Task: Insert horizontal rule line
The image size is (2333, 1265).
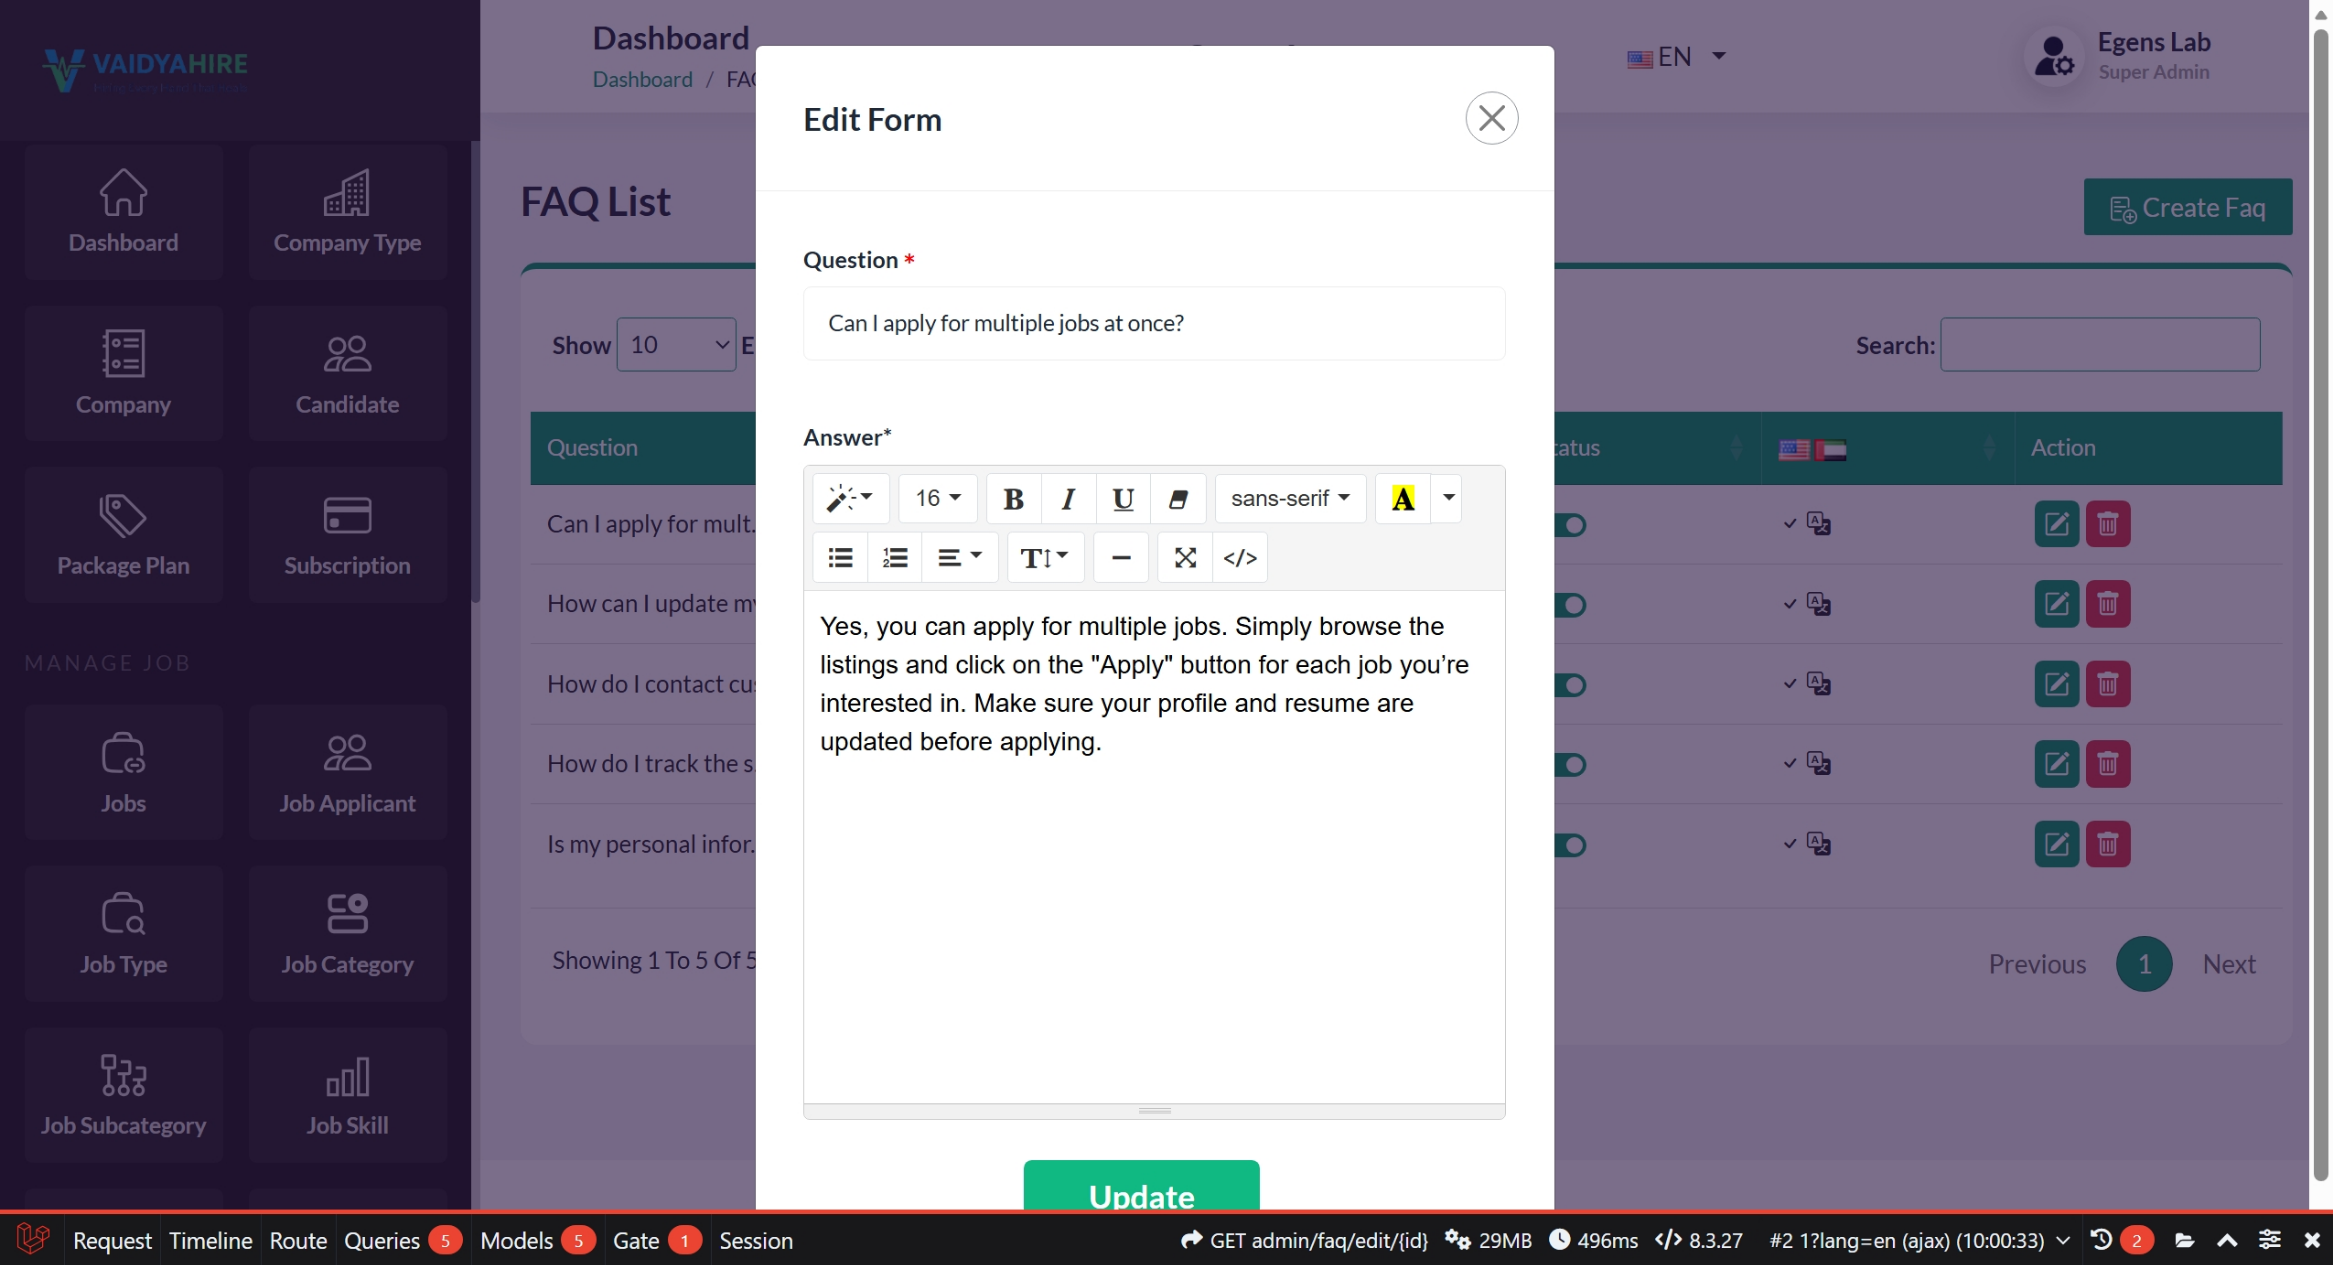Action: pos(1121,558)
